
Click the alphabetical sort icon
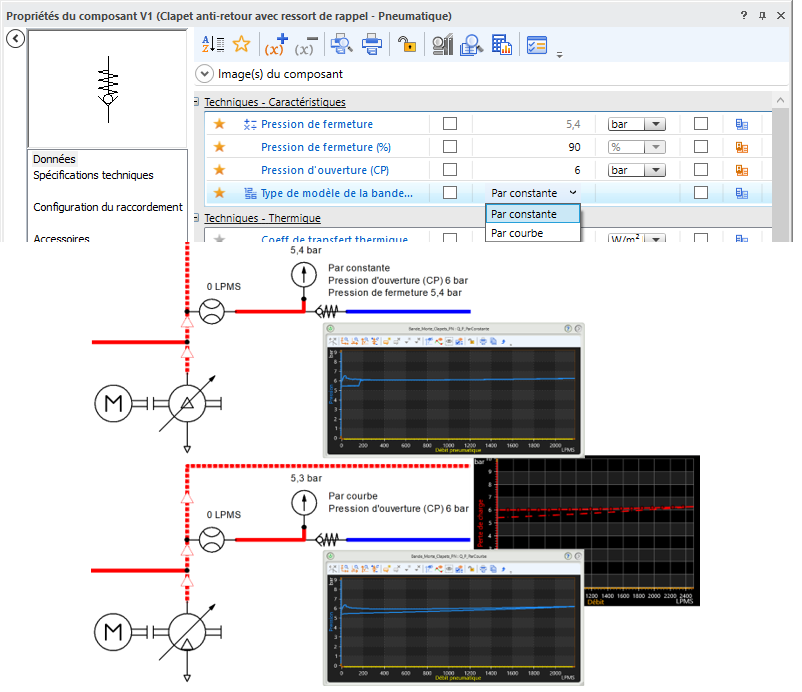click(x=213, y=44)
